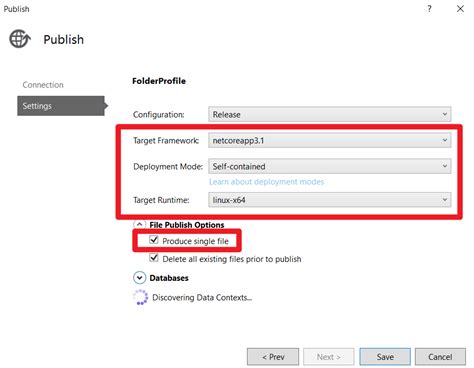Screen dimensions: 474x368
Task: Open Target Runtime linux-x64 dropdown
Action: pos(330,200)
